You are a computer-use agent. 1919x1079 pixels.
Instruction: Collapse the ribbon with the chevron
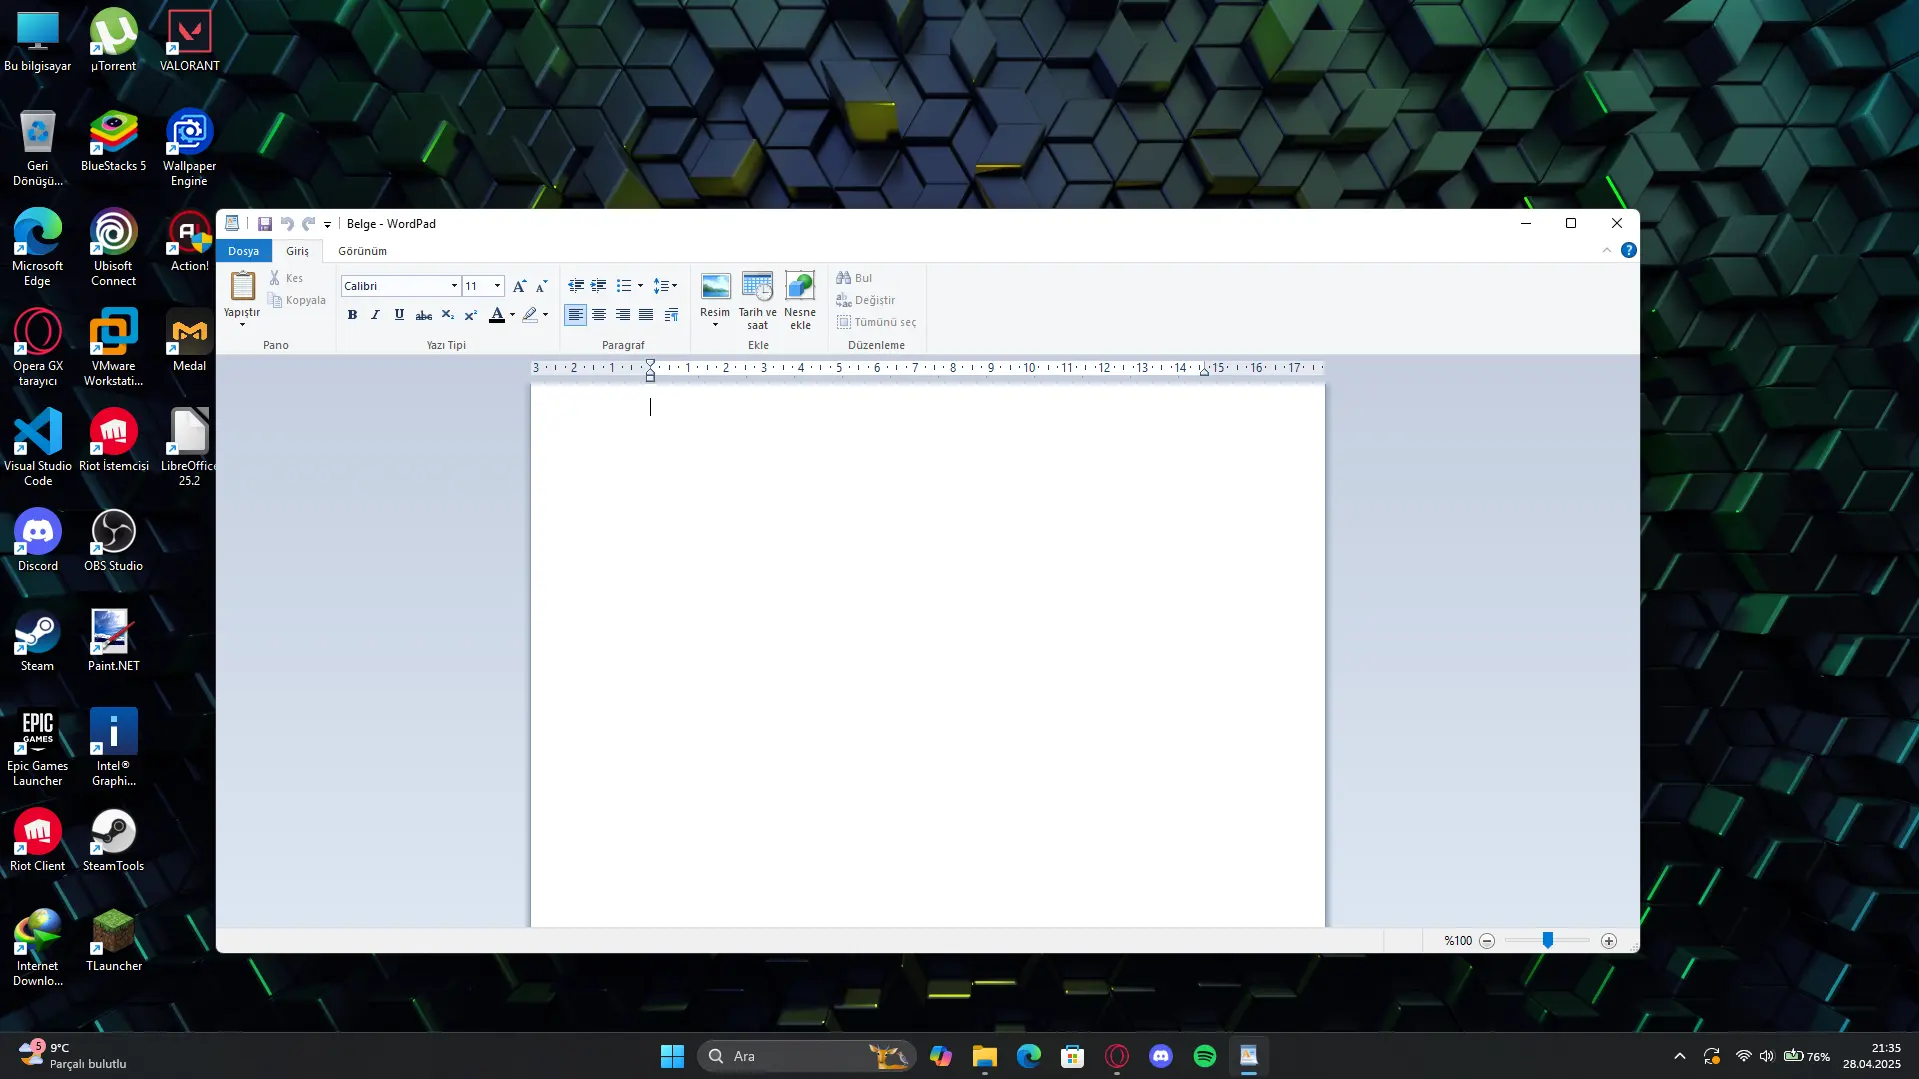coord(1607,250)
